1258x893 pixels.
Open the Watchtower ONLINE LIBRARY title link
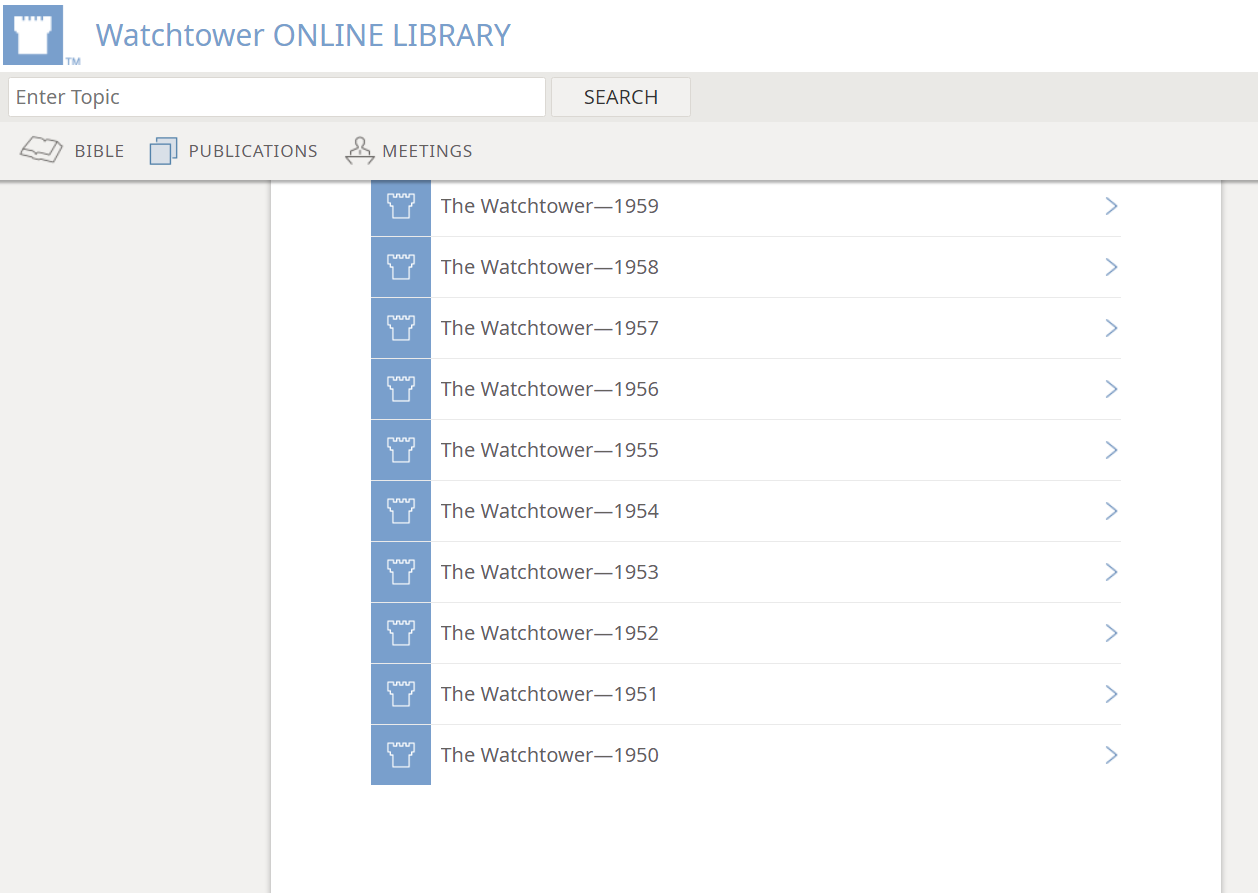[303, 35]
